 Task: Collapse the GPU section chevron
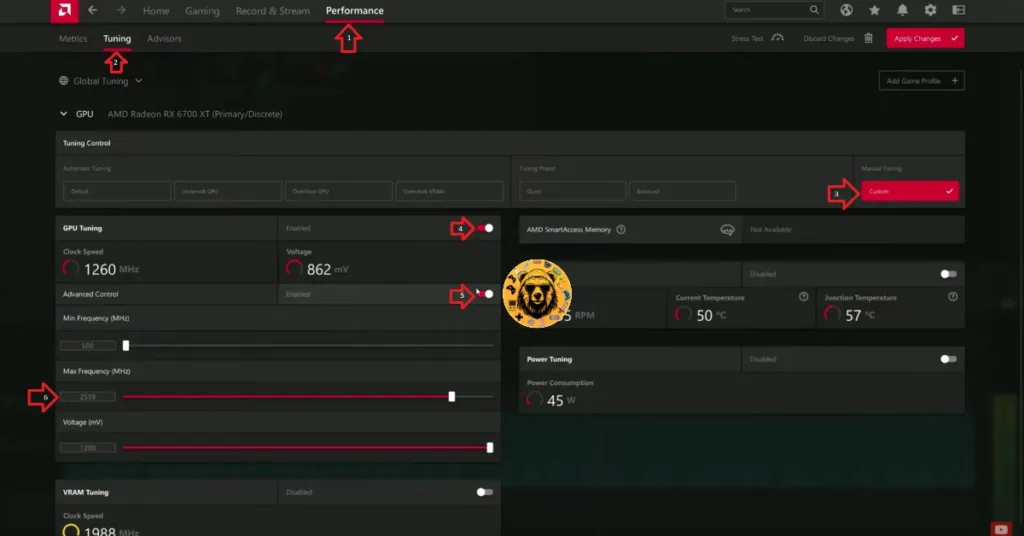(63, 114)
